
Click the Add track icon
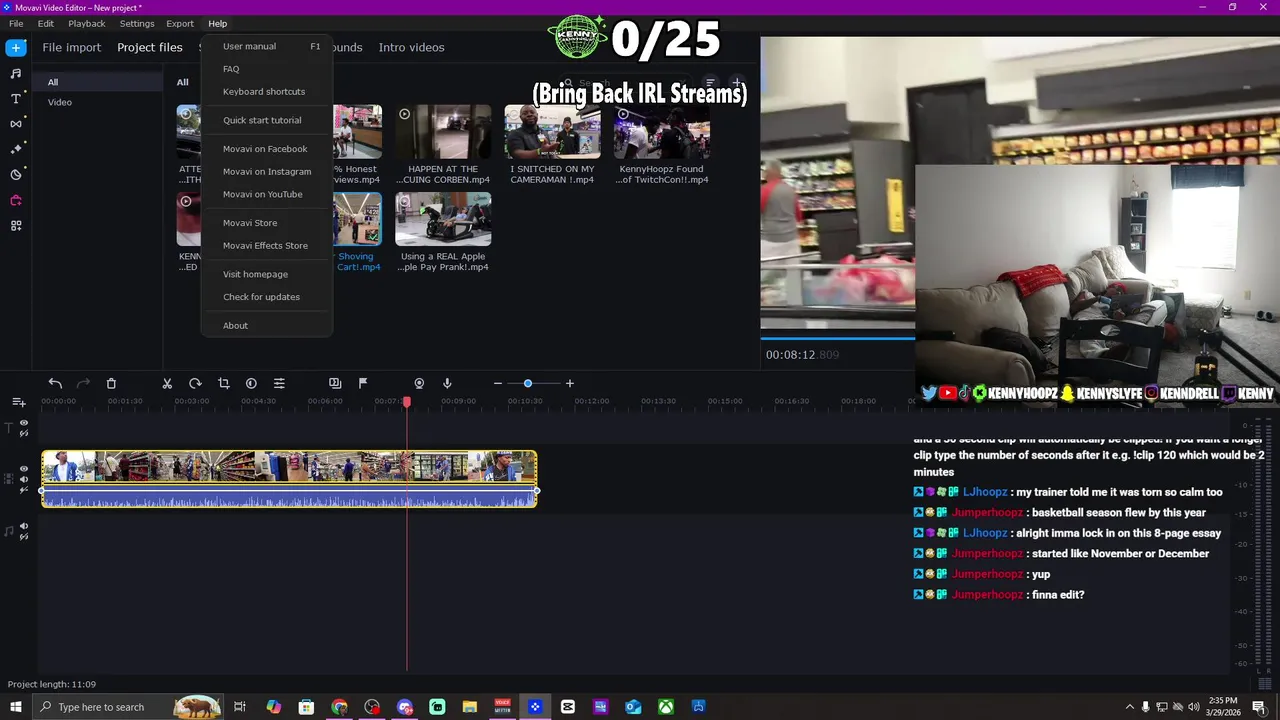click(x=18, y=402)
